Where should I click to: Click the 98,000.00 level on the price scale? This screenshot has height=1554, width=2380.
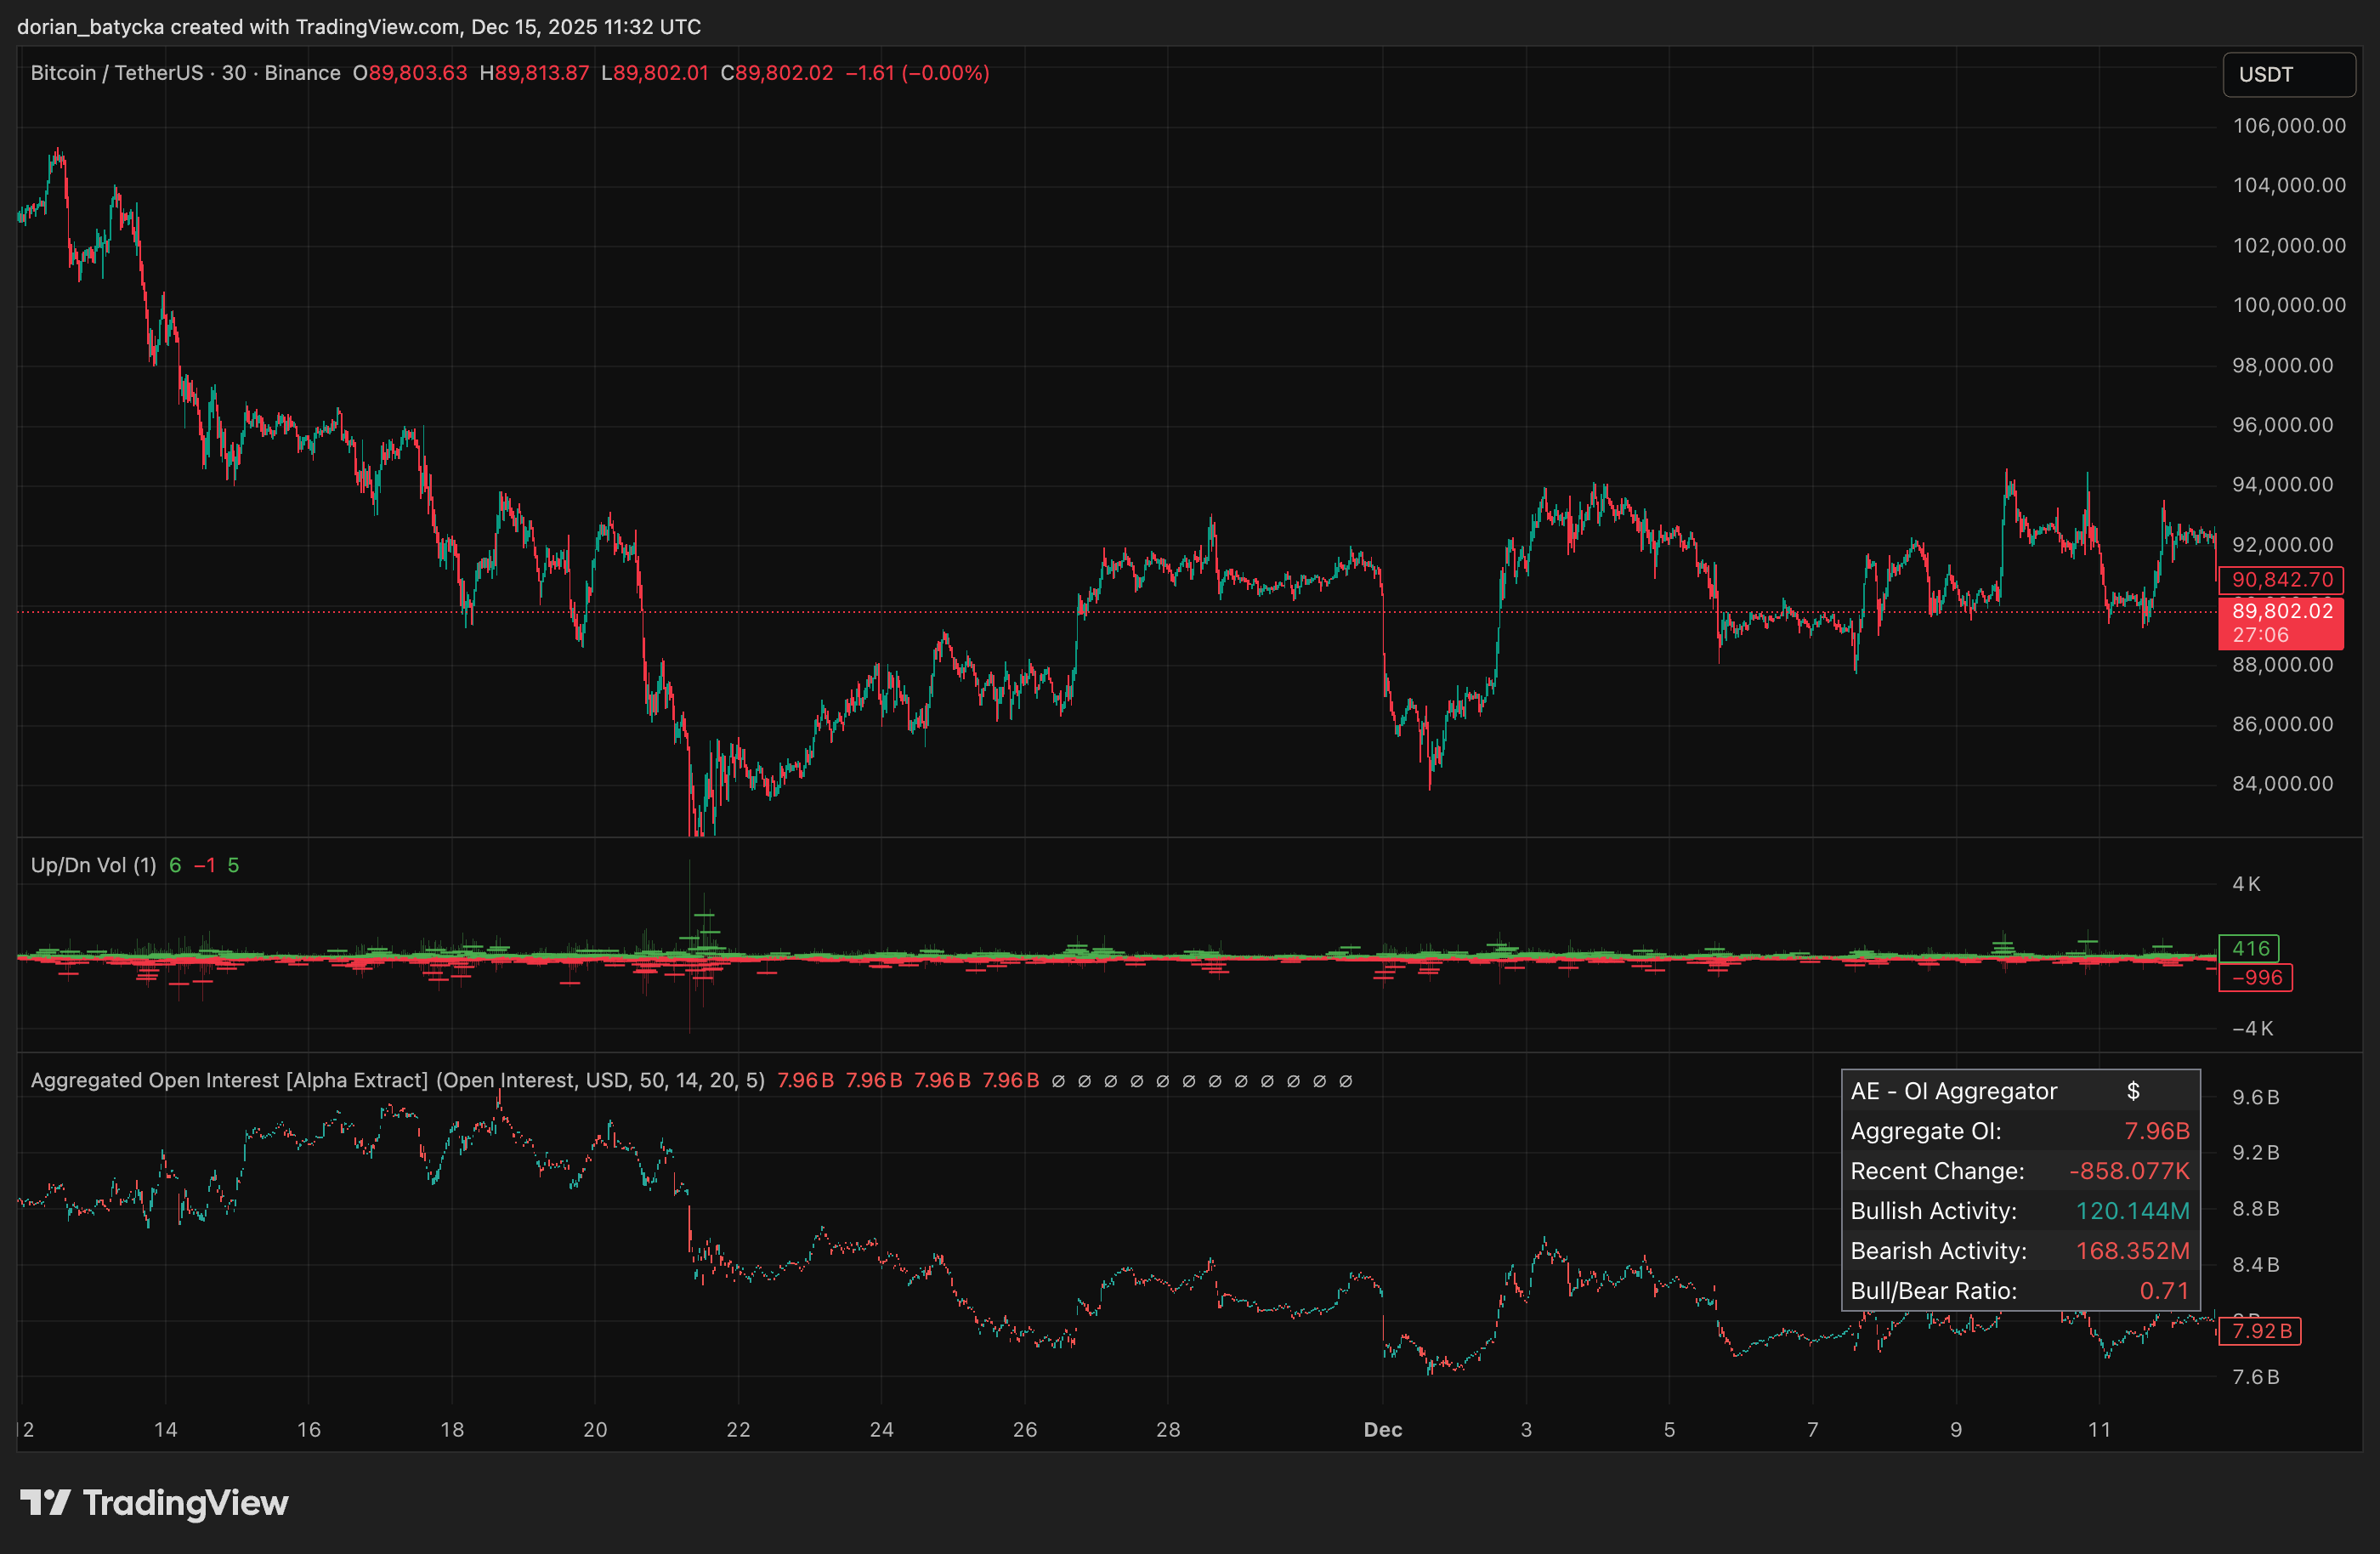2282,366
